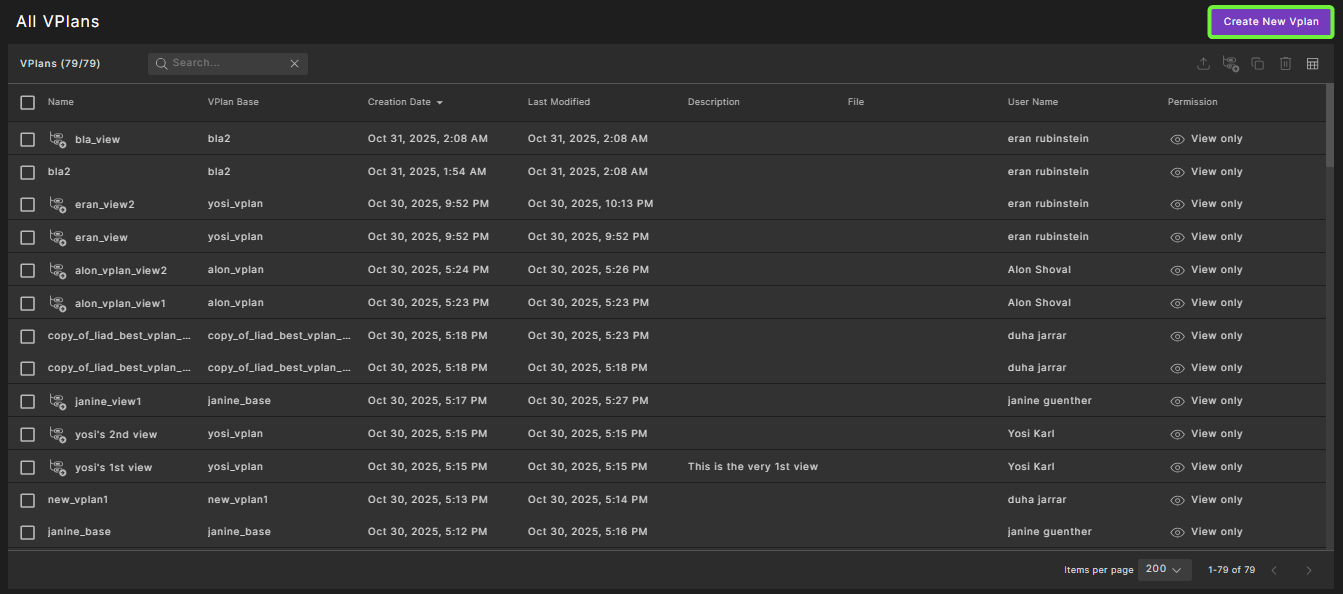Open the Items per page dropdown
Screen dimensions: 1343x594
pyautogui.click(x=1164, y=569)
